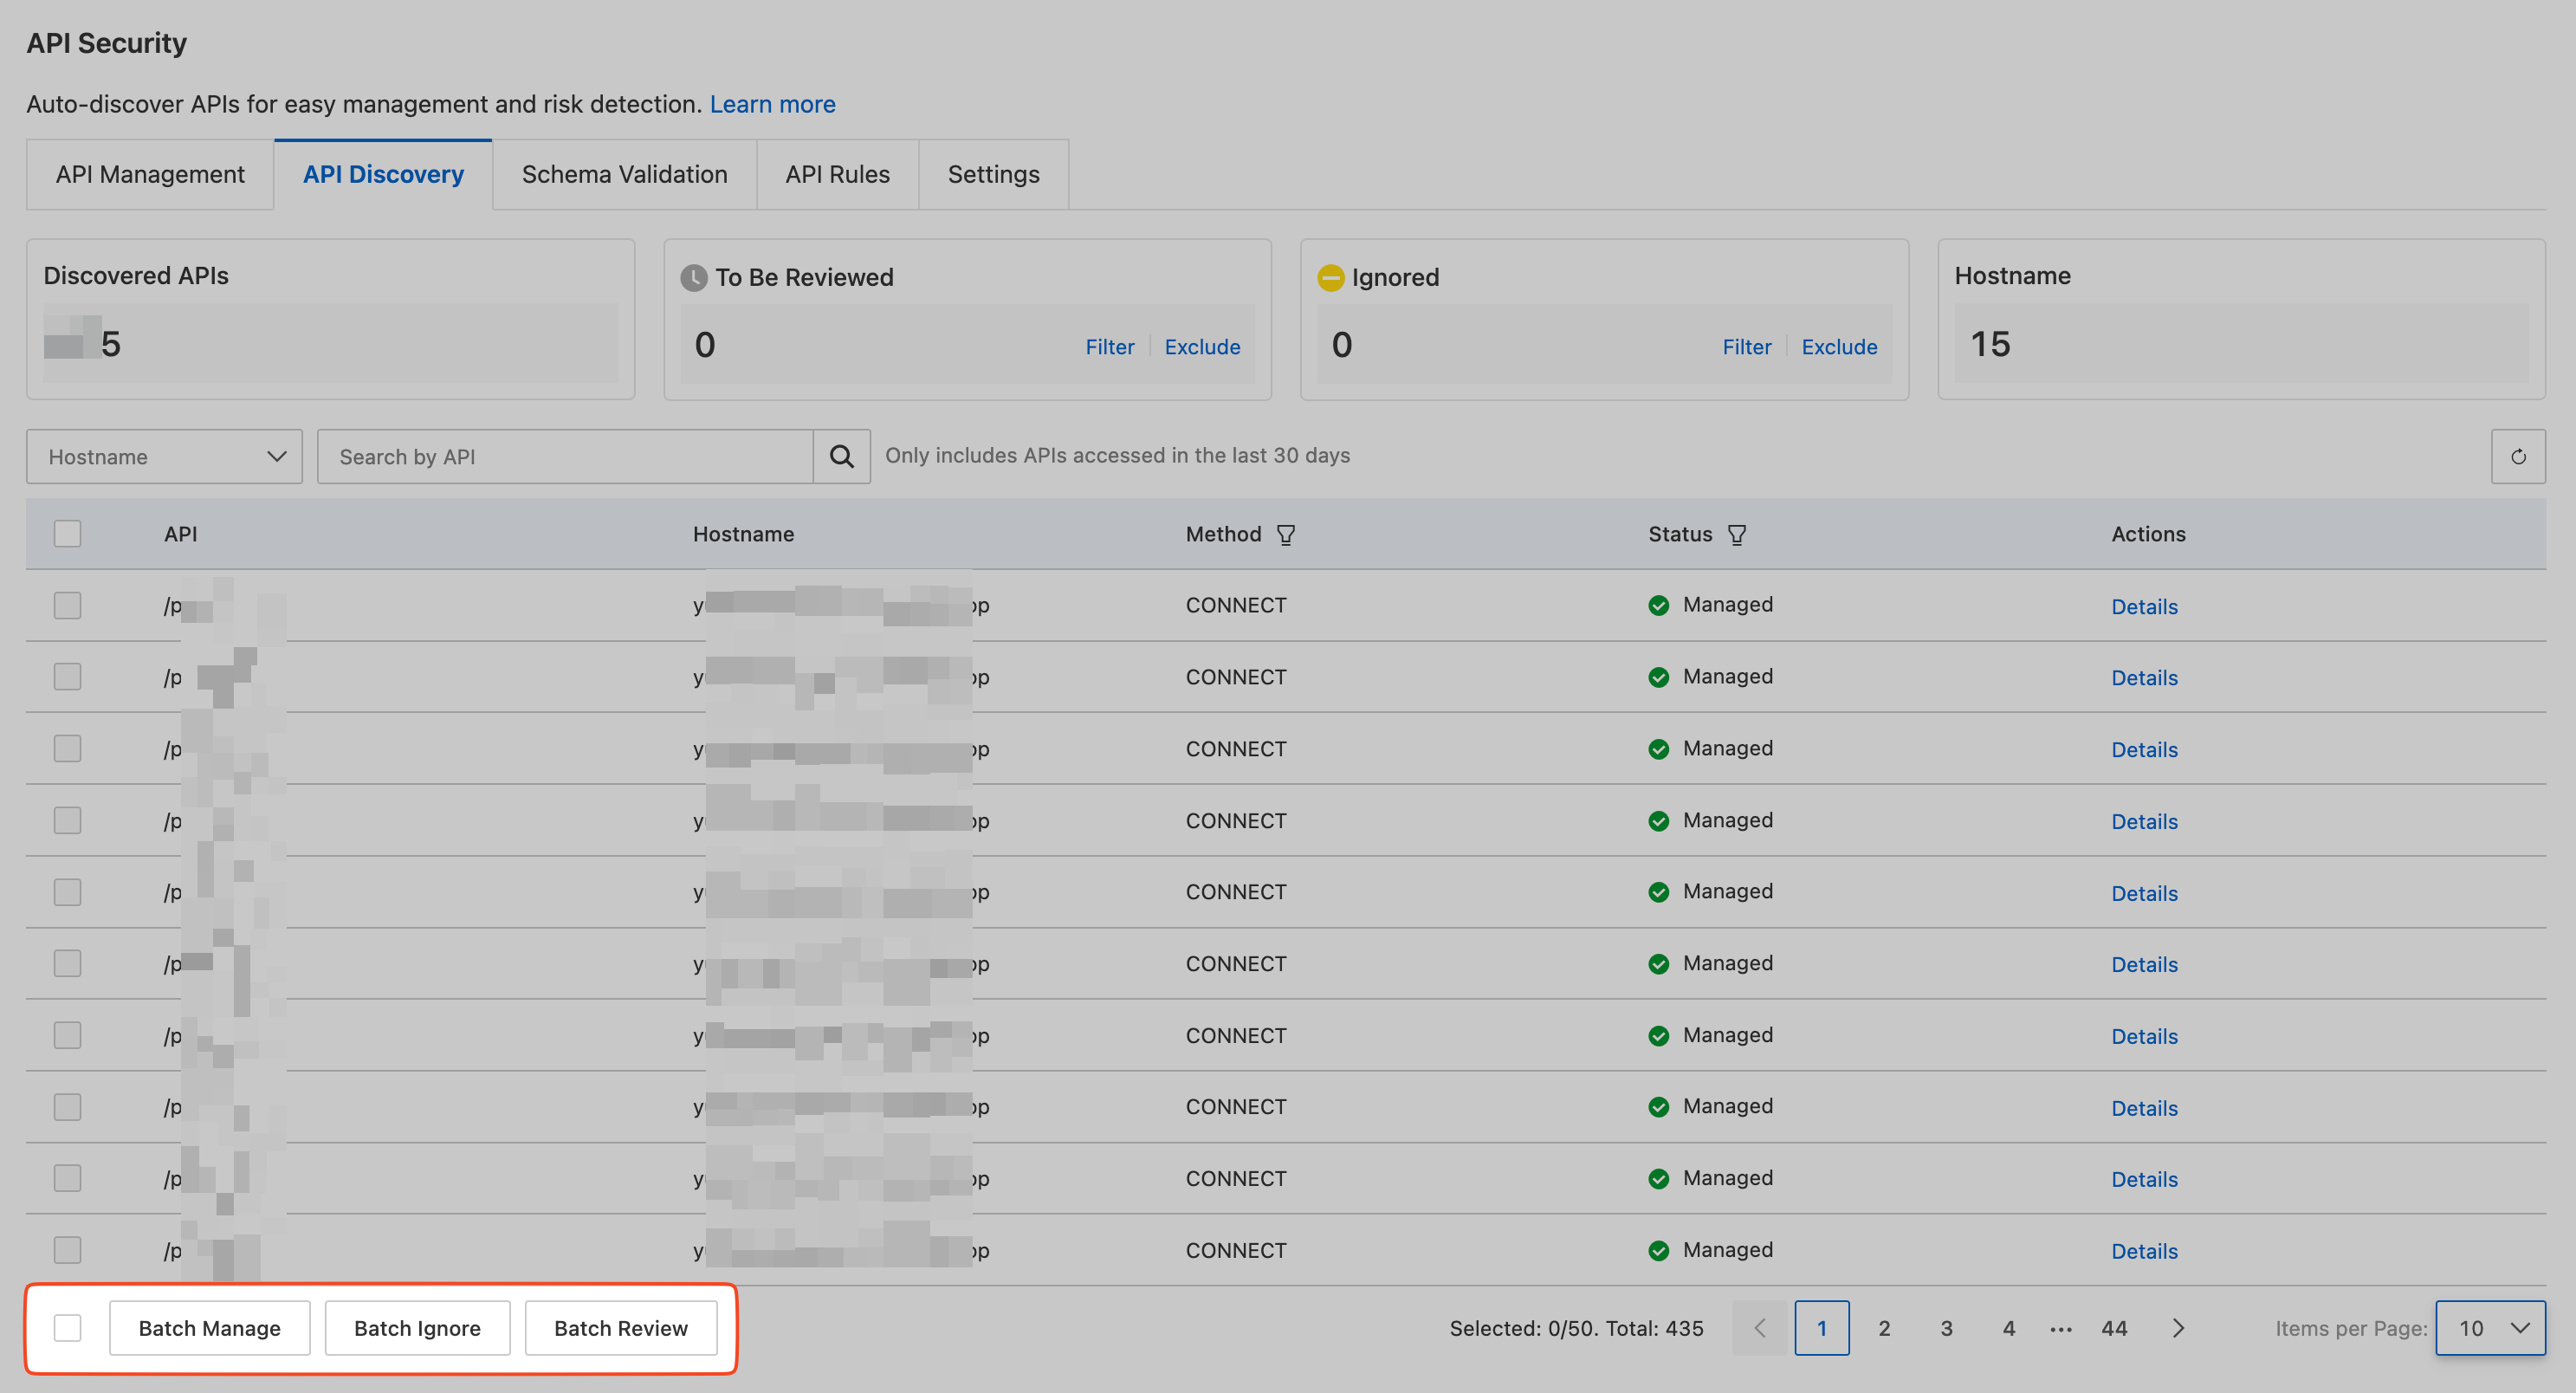Toggle the select-all checkbox in table header
Image resolution: width=2576 pixels, height=1393 pixels.
click(x=68, y=534)
